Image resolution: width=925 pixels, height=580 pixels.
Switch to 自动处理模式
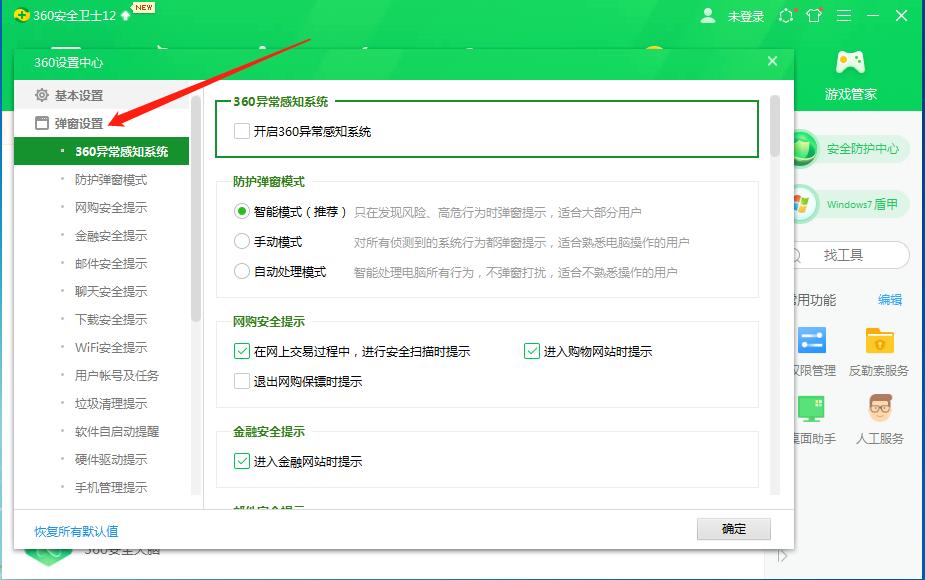coord(240,270)
